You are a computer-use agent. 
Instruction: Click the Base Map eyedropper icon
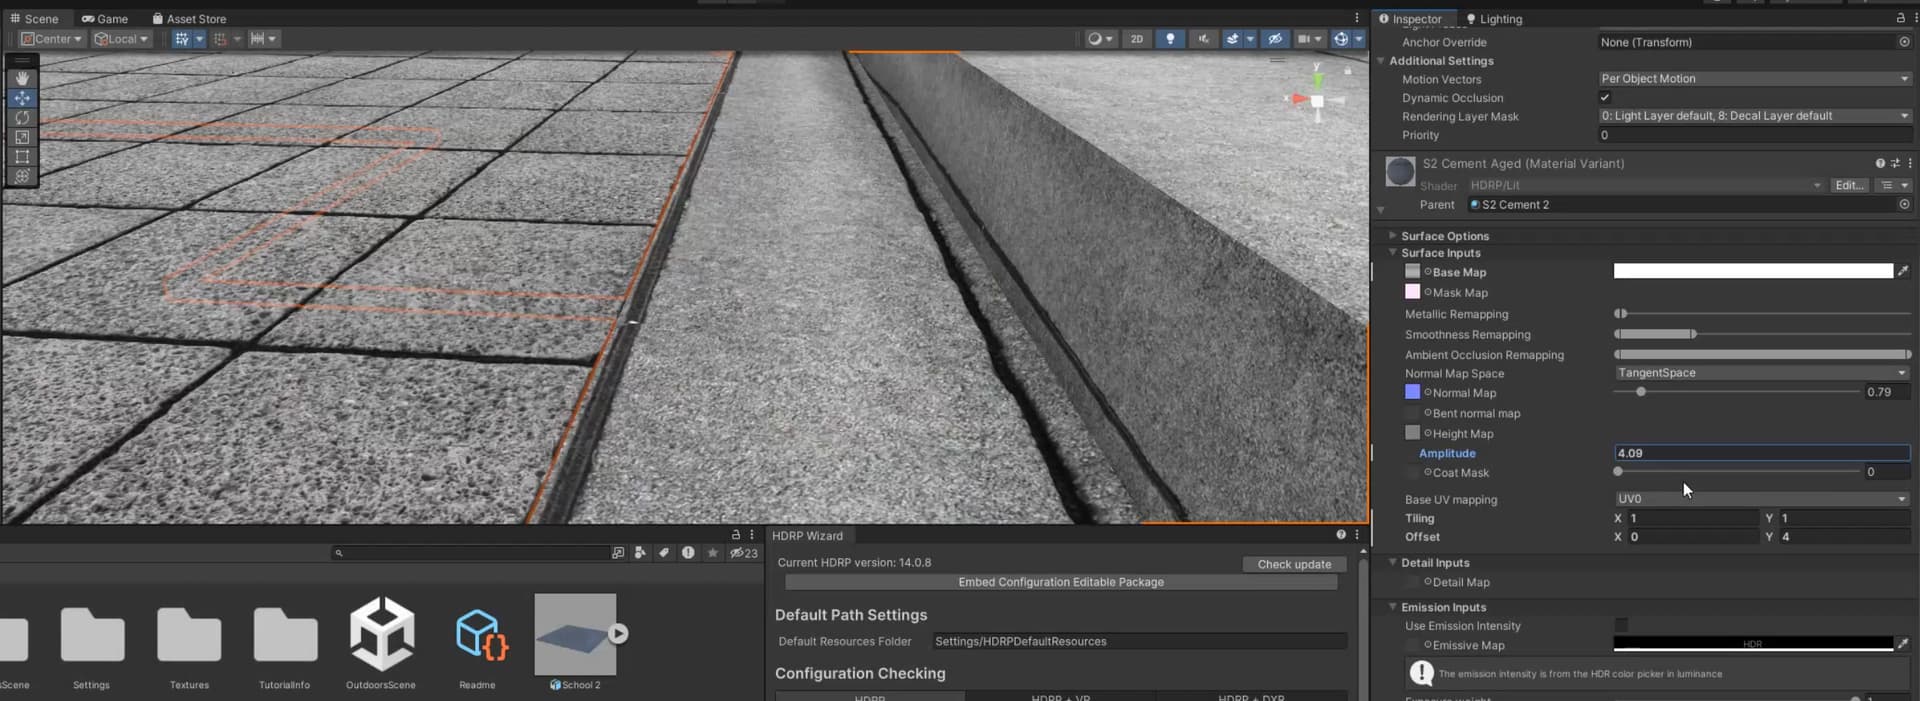pyautogui.click(x=1903, y=271)
